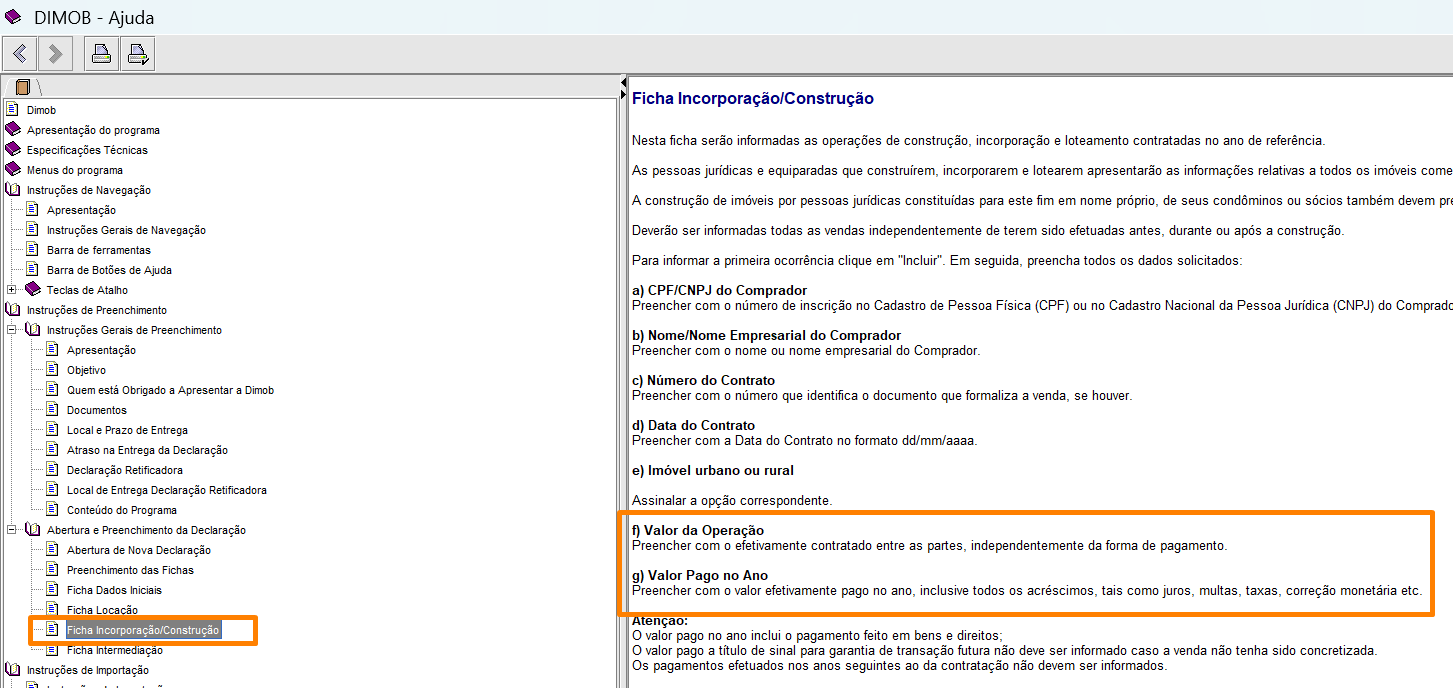Screen dimensions: 1453x688
Task: Click the heading e) Imóvel urbano ou rural
Action: click(x=712, y=470)
